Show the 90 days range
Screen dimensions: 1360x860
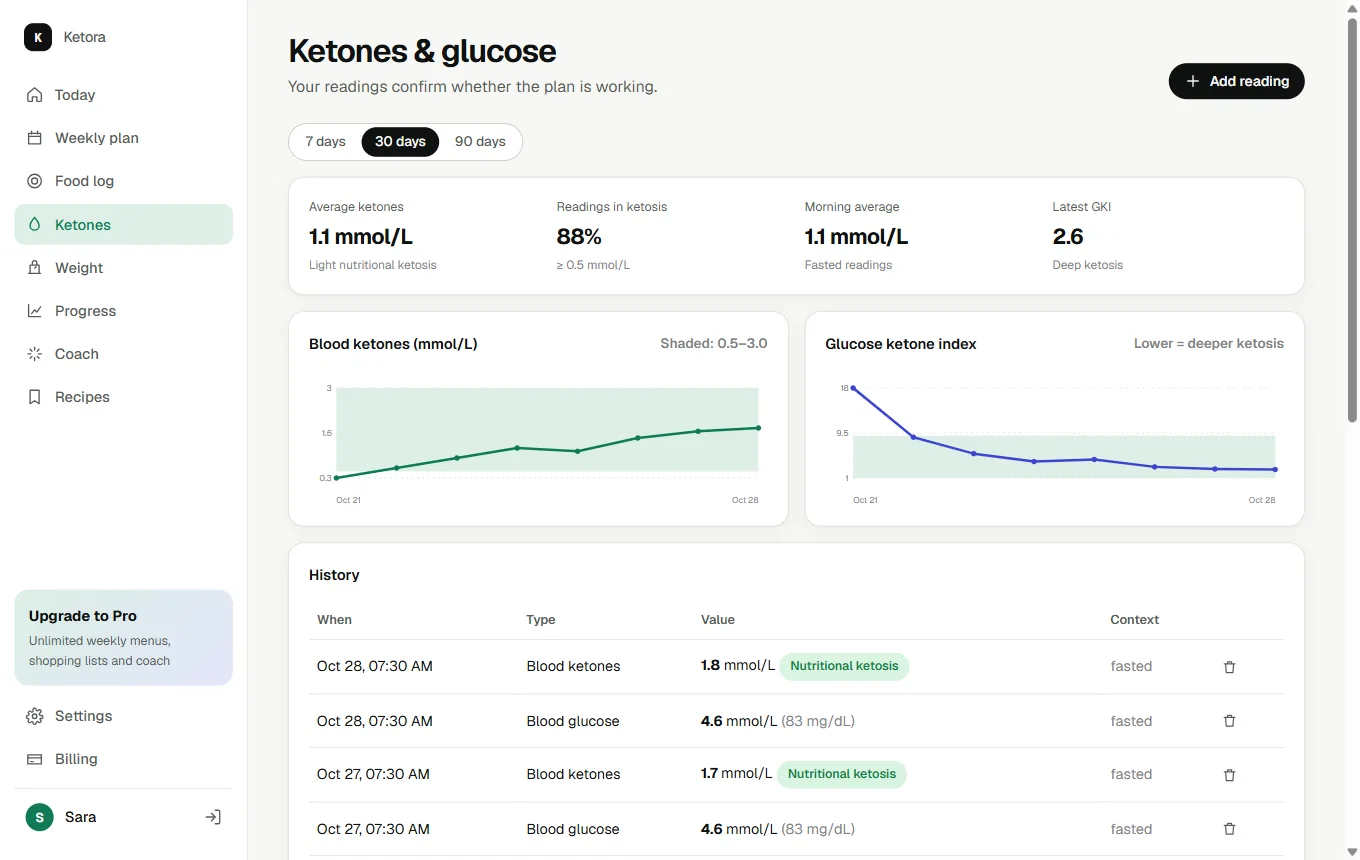[x=480, y=142]
